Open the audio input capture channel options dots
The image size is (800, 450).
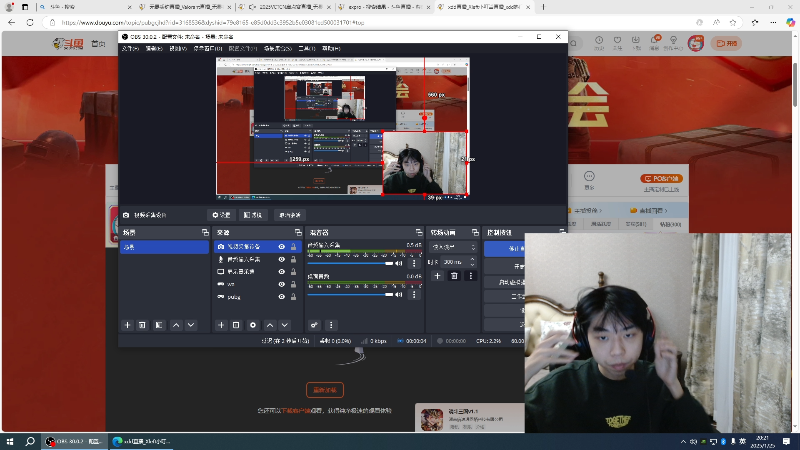click(x=414, y=263)
